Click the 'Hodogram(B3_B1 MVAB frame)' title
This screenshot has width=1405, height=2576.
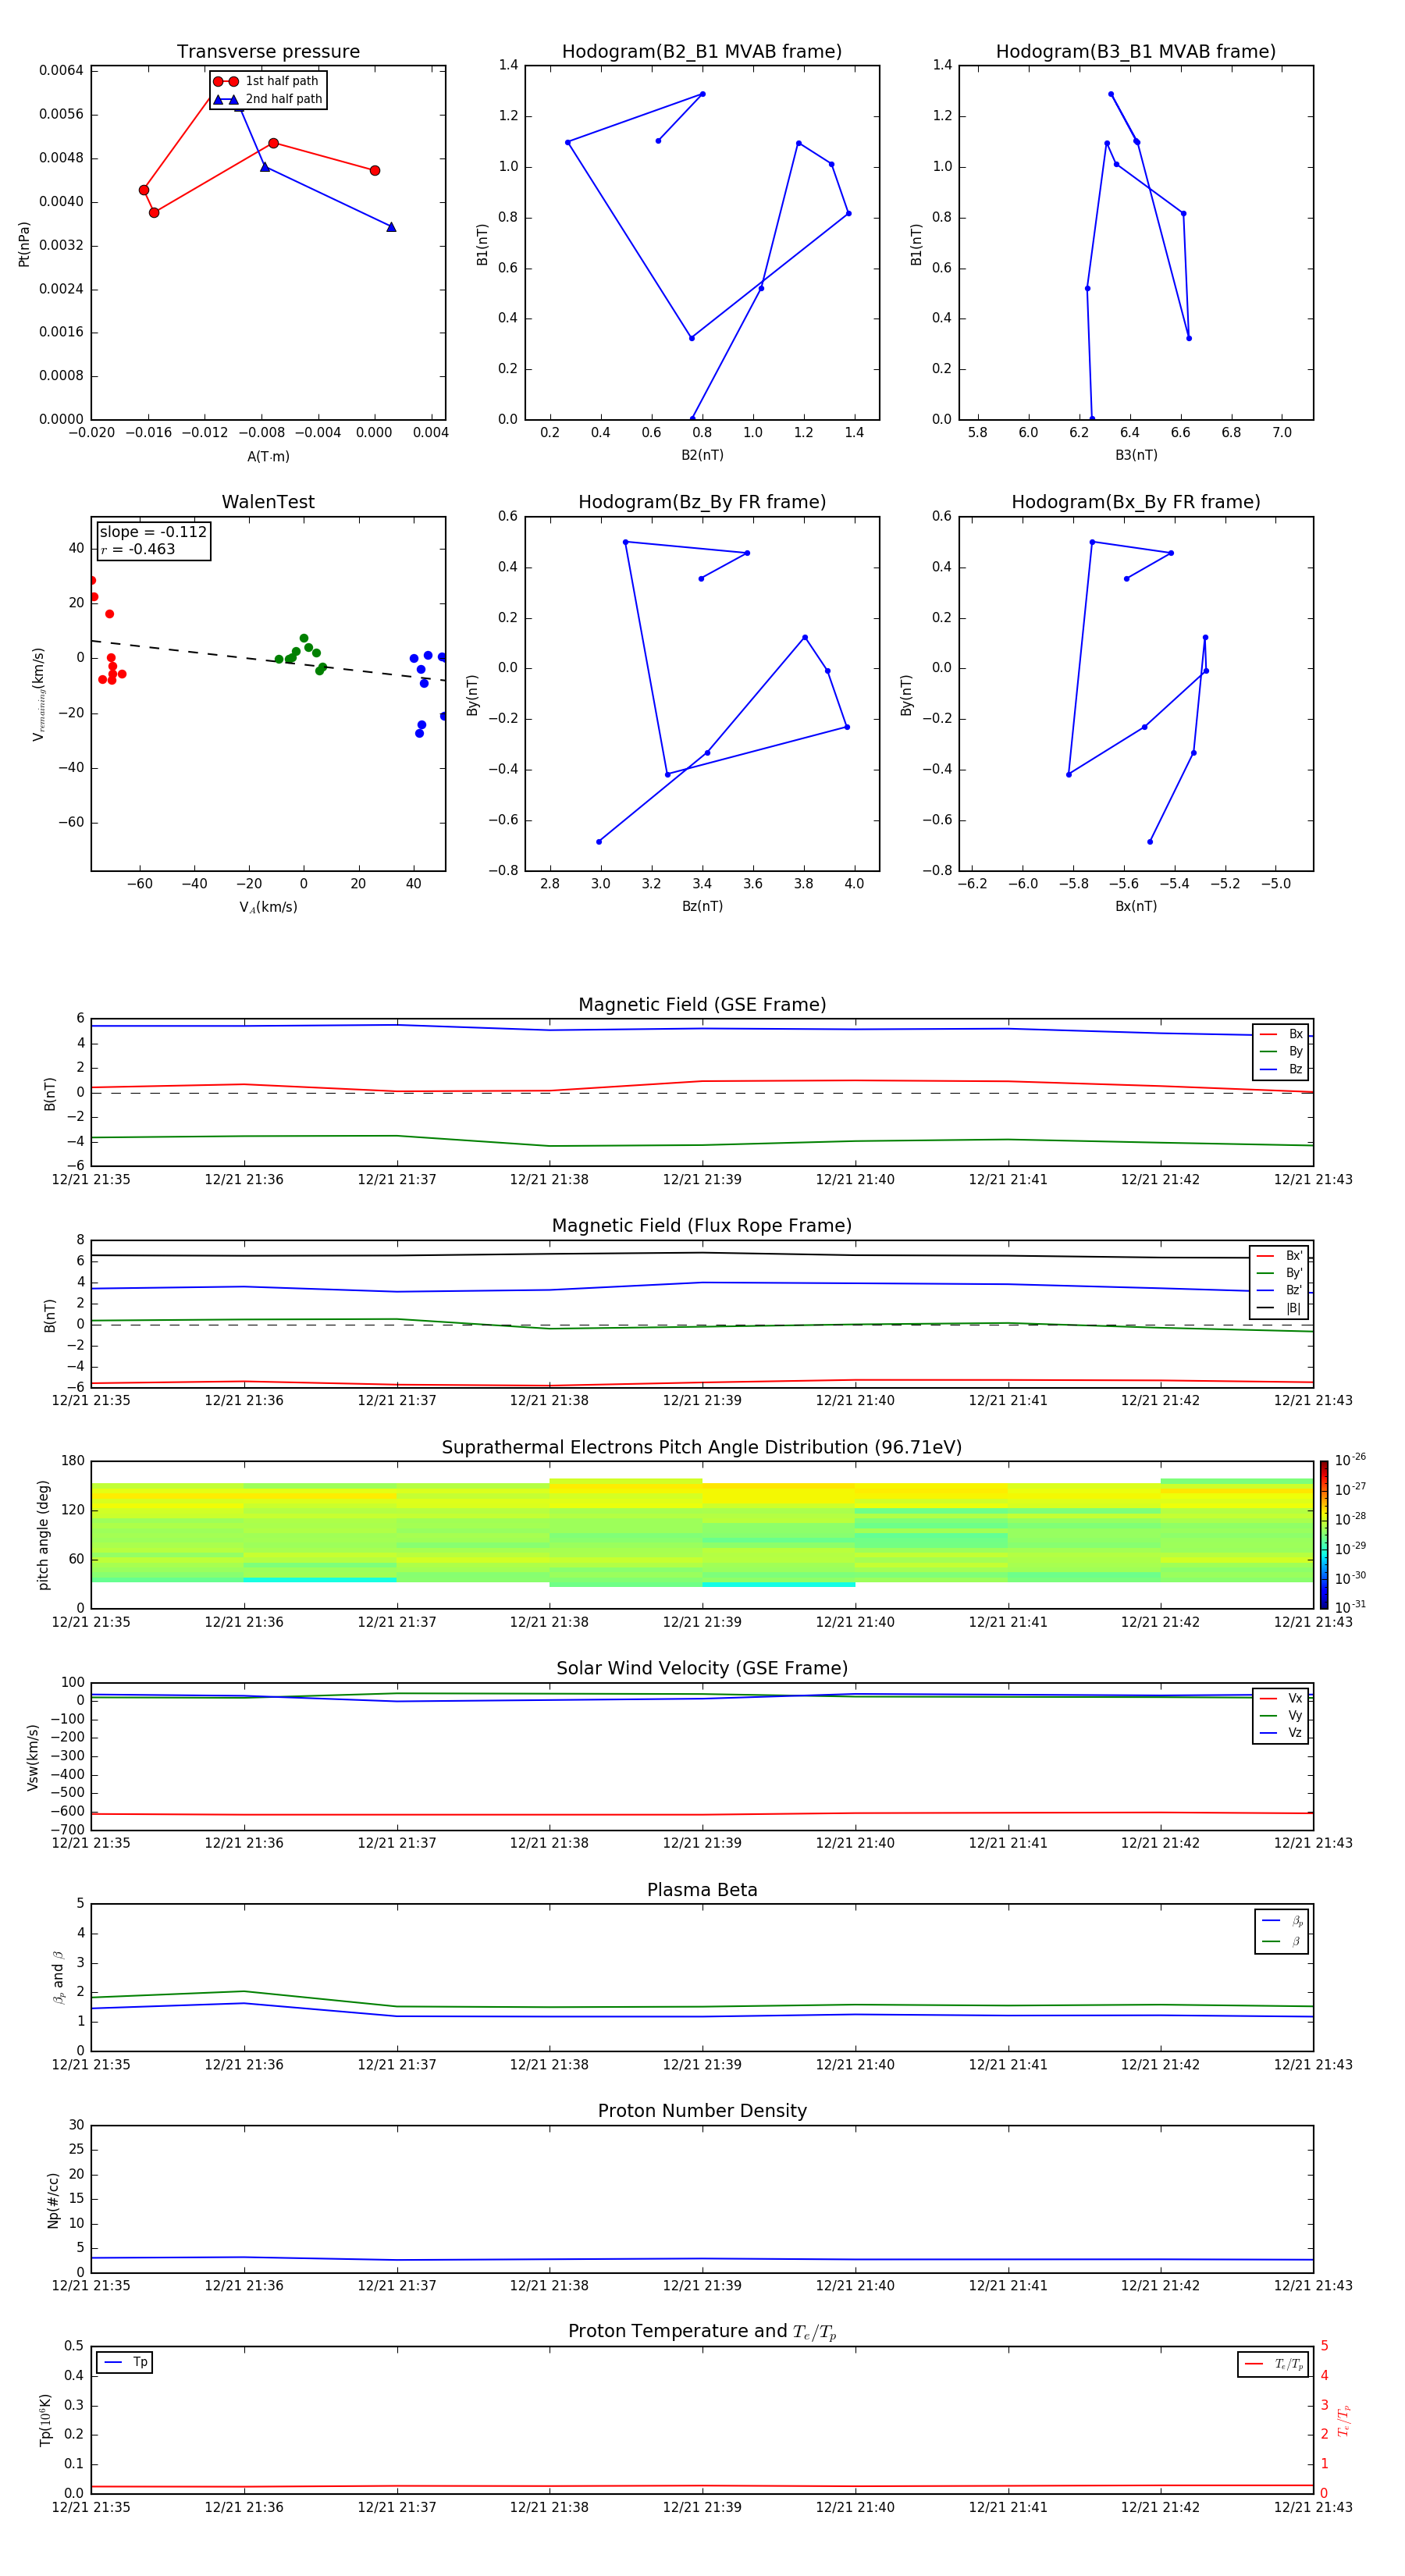coord(1136,52)
